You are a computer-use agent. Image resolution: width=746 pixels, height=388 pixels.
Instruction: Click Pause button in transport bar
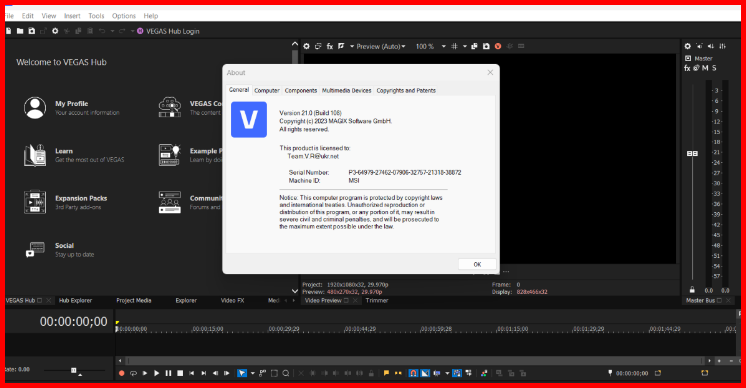tap(168, 373)
